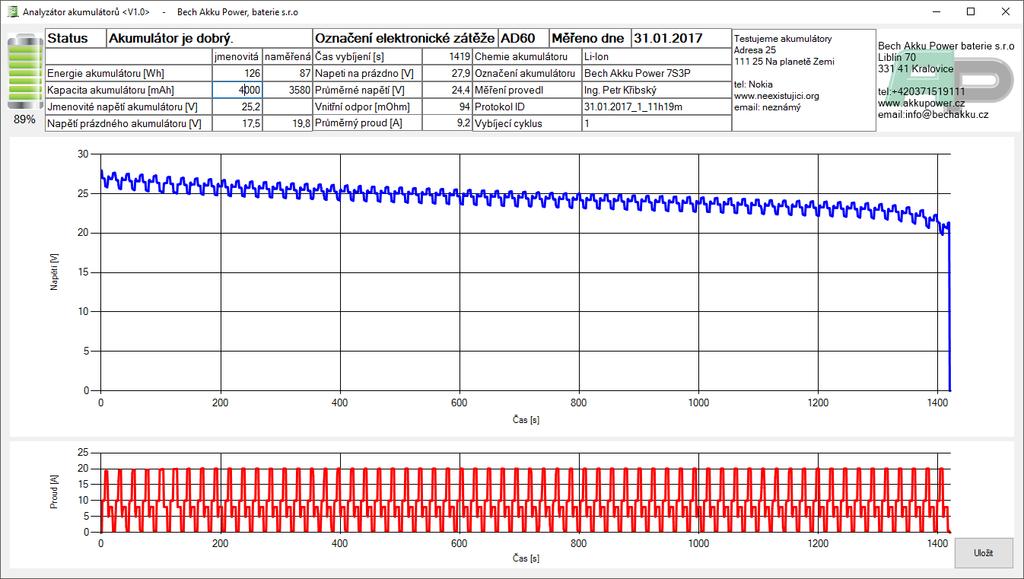Maximize the Analyzátor akumulátorů window

coord(971,12)
